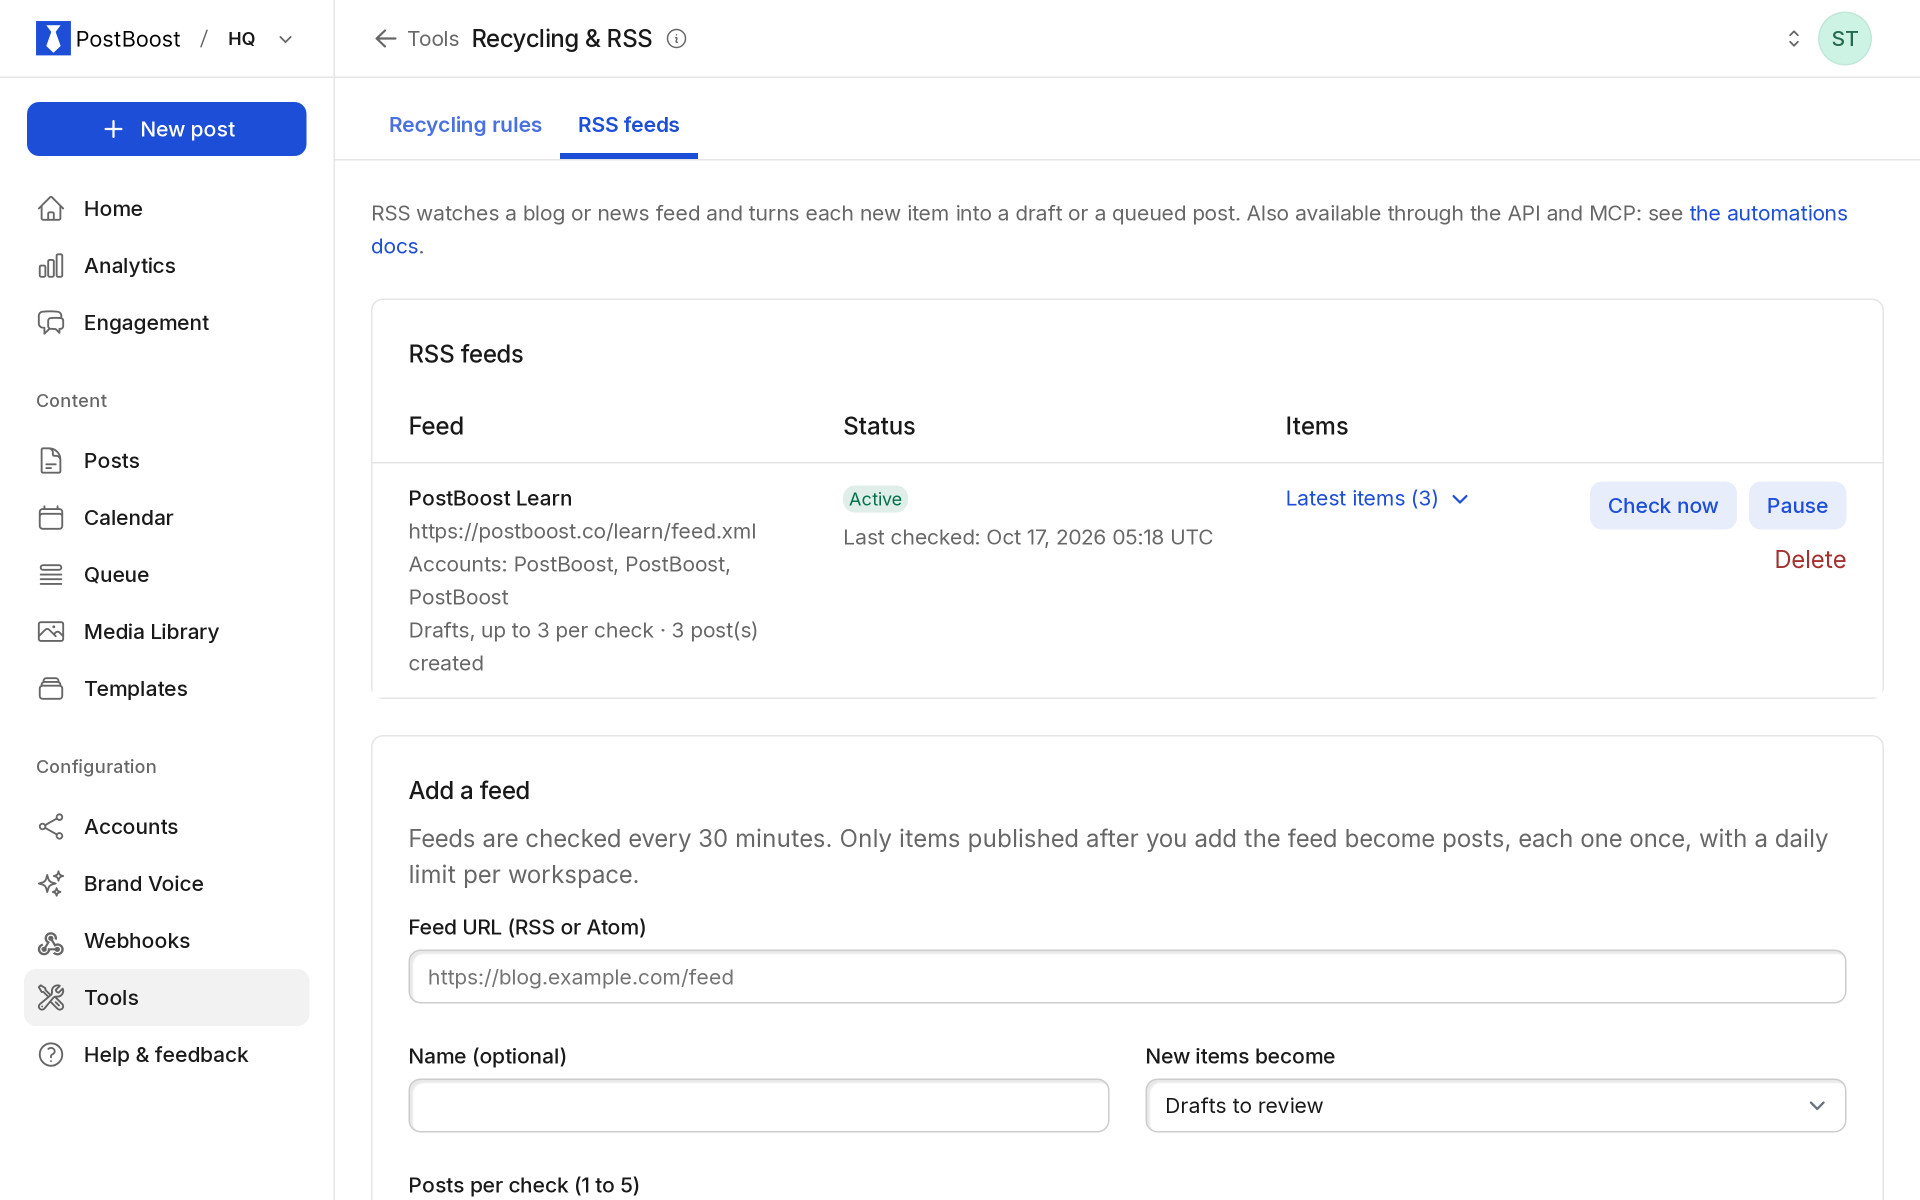Open the New items become dropdown
Viewport: 1920px width, 1200px height.
pos(1495,1106)
